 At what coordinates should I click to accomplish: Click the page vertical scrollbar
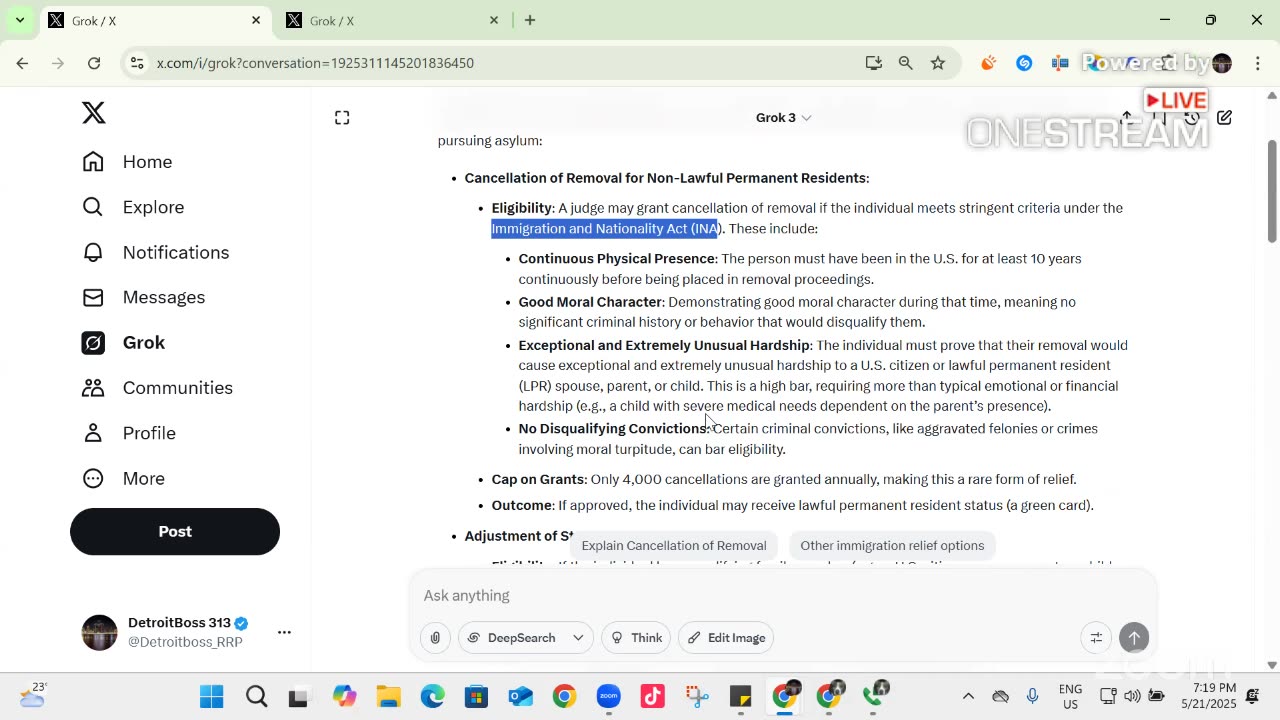pos(1272,190)
